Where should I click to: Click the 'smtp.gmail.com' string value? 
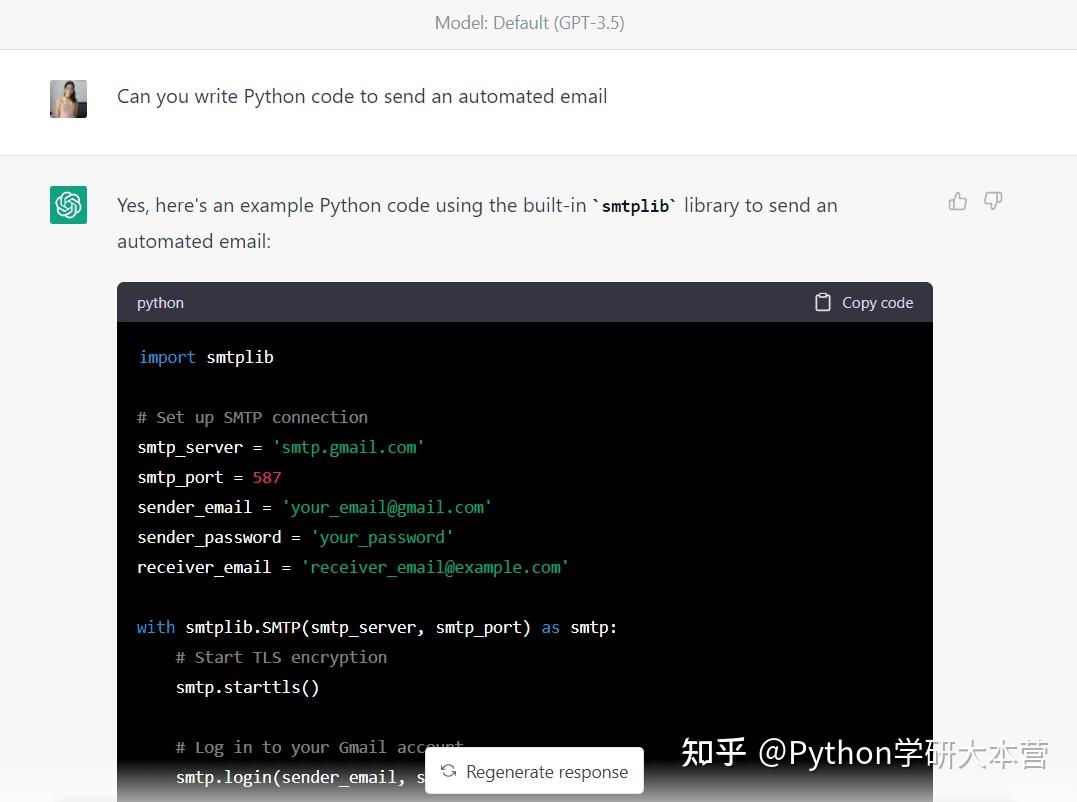[348, 448]
